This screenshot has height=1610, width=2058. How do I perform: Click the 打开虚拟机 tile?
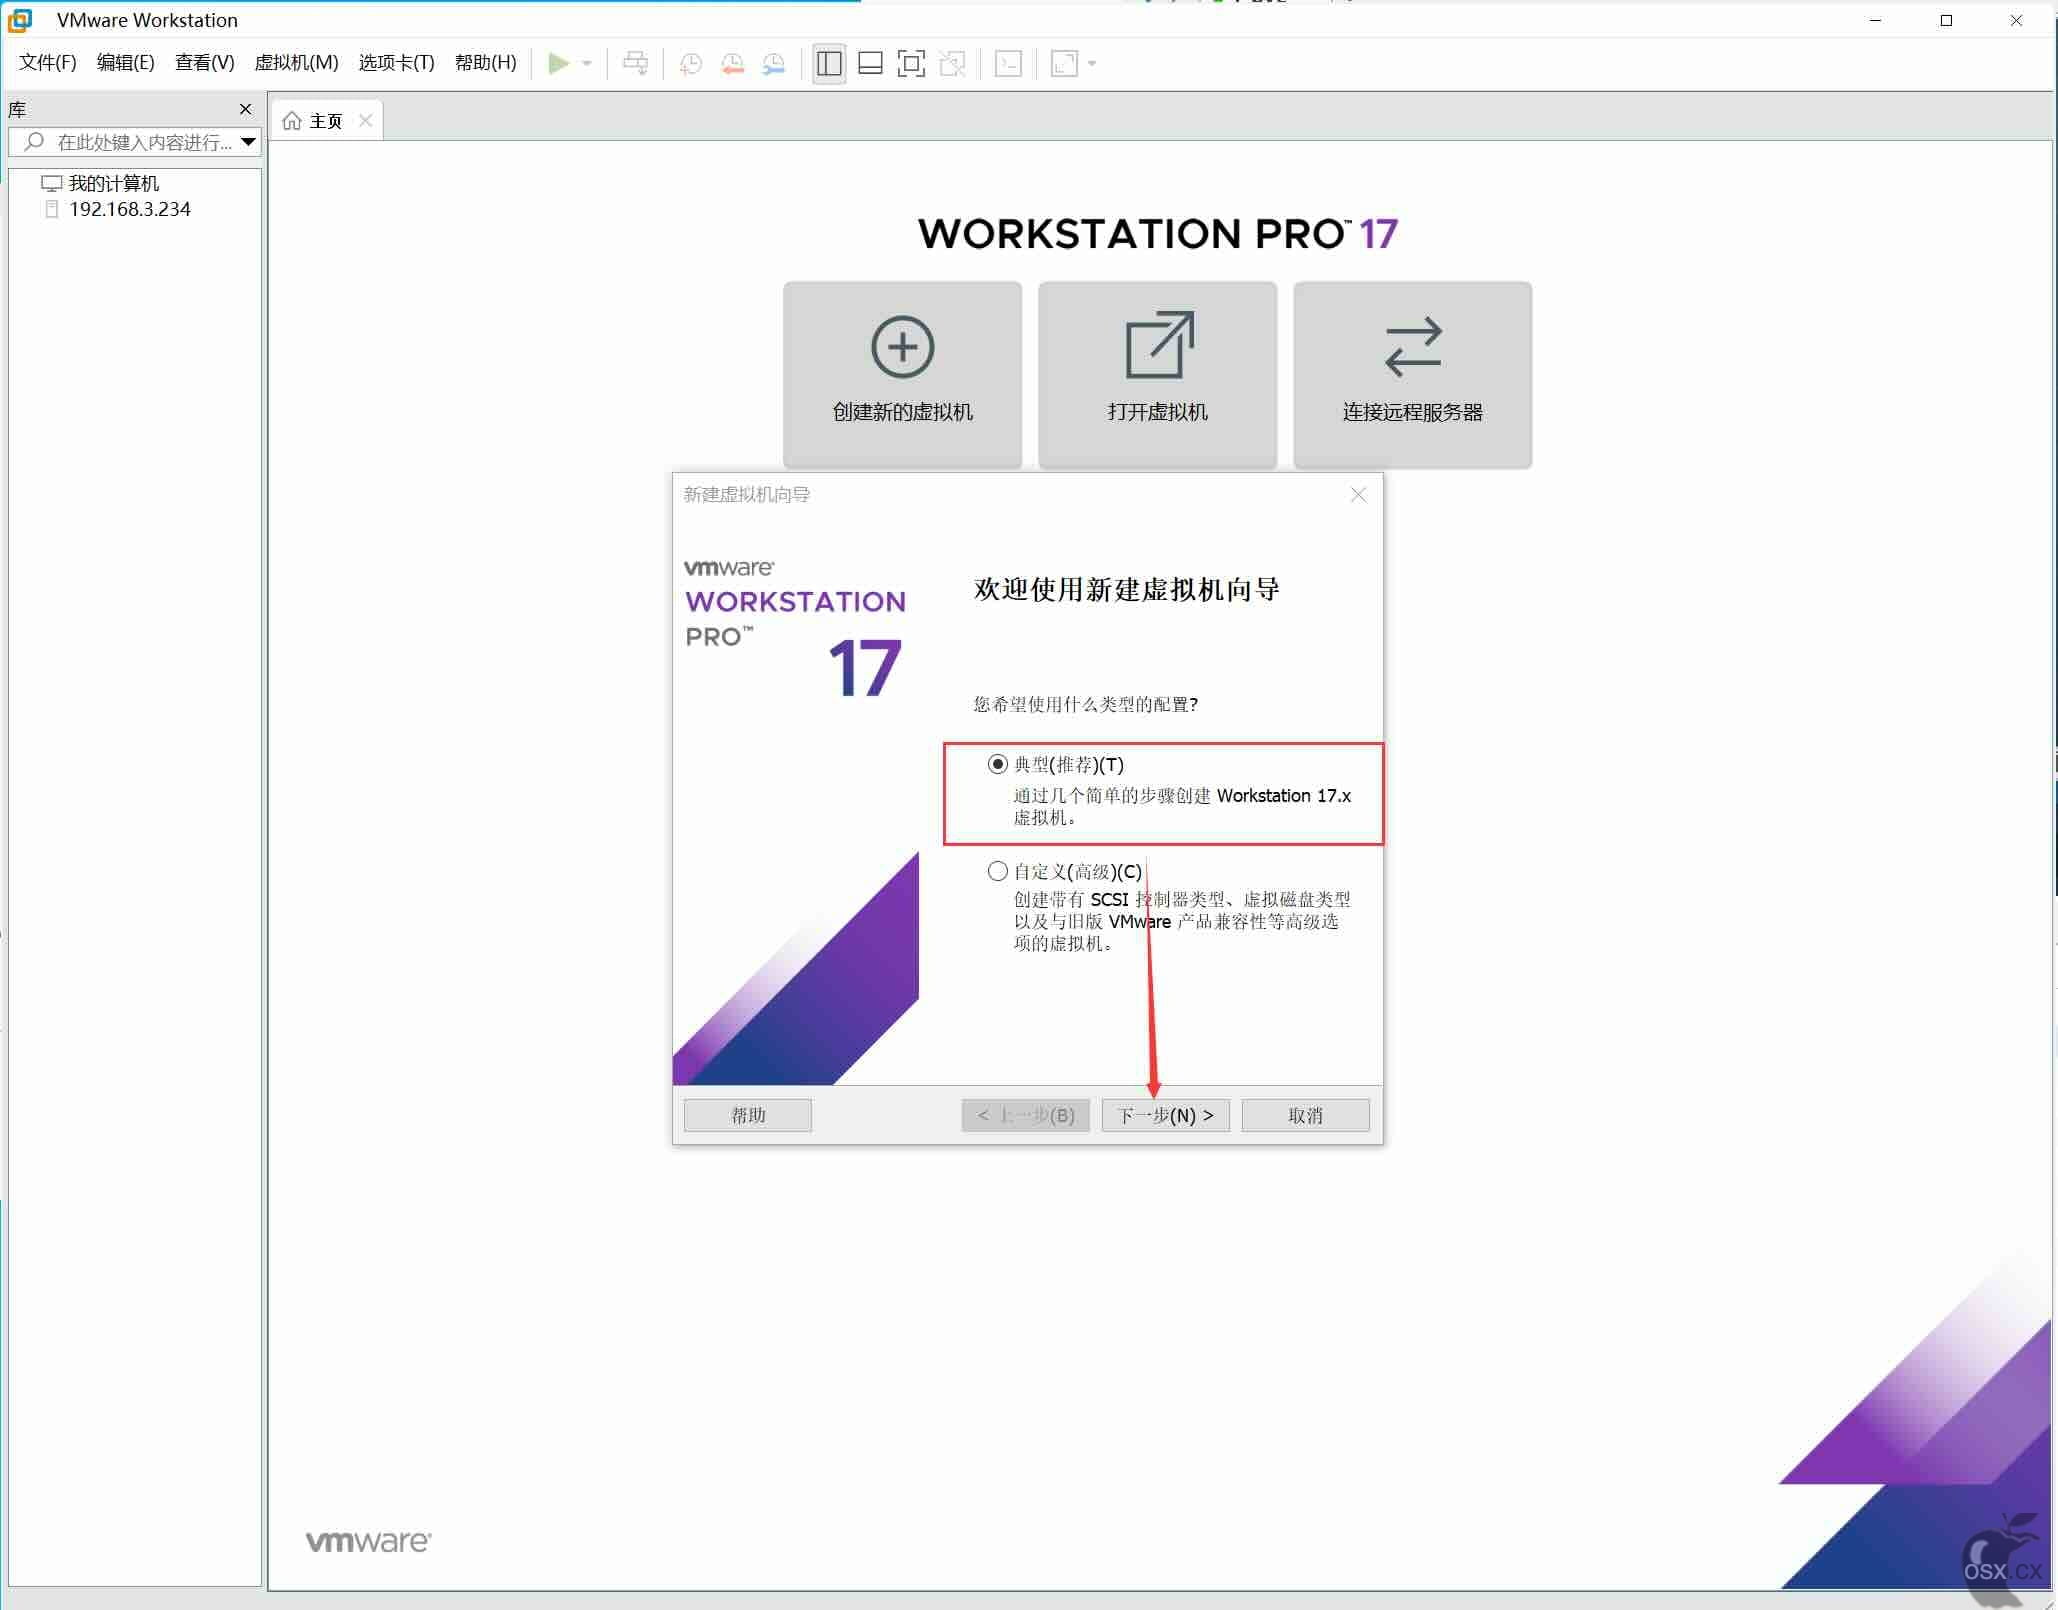click(1157, 374)
